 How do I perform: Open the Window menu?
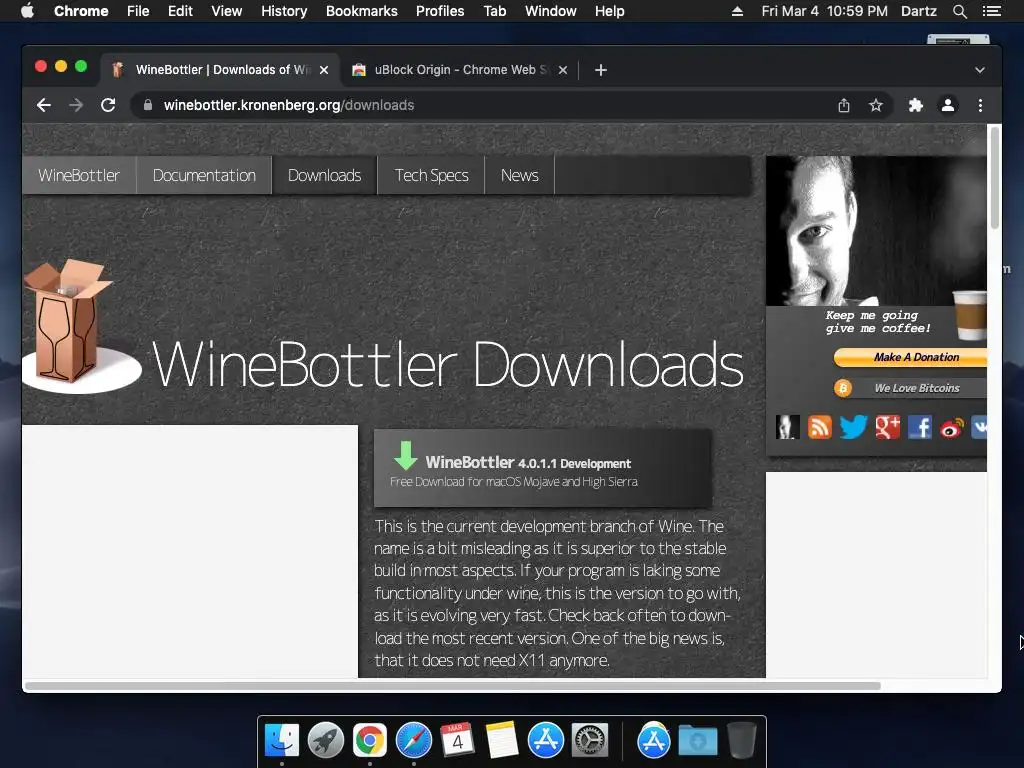pyautogui.click(x=551, y=11)
